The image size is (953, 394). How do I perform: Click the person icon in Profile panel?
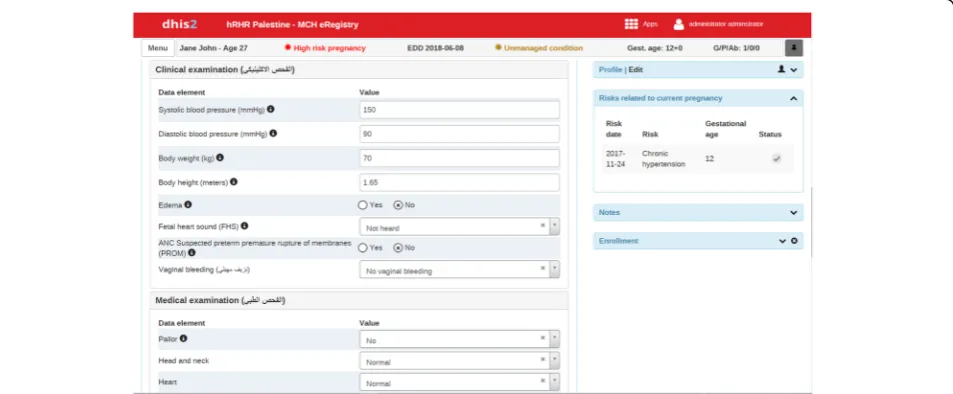782,69
